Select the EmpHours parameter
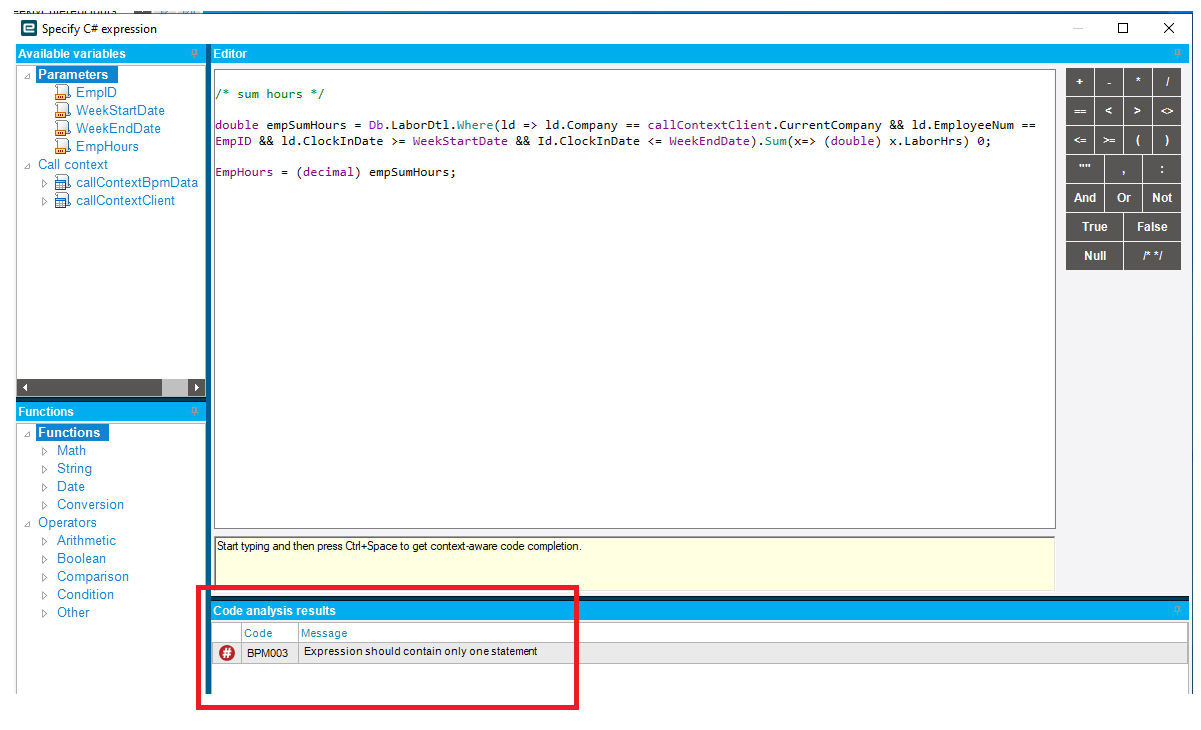Viewport: 1201px width, 730px height. coord(107,146)
